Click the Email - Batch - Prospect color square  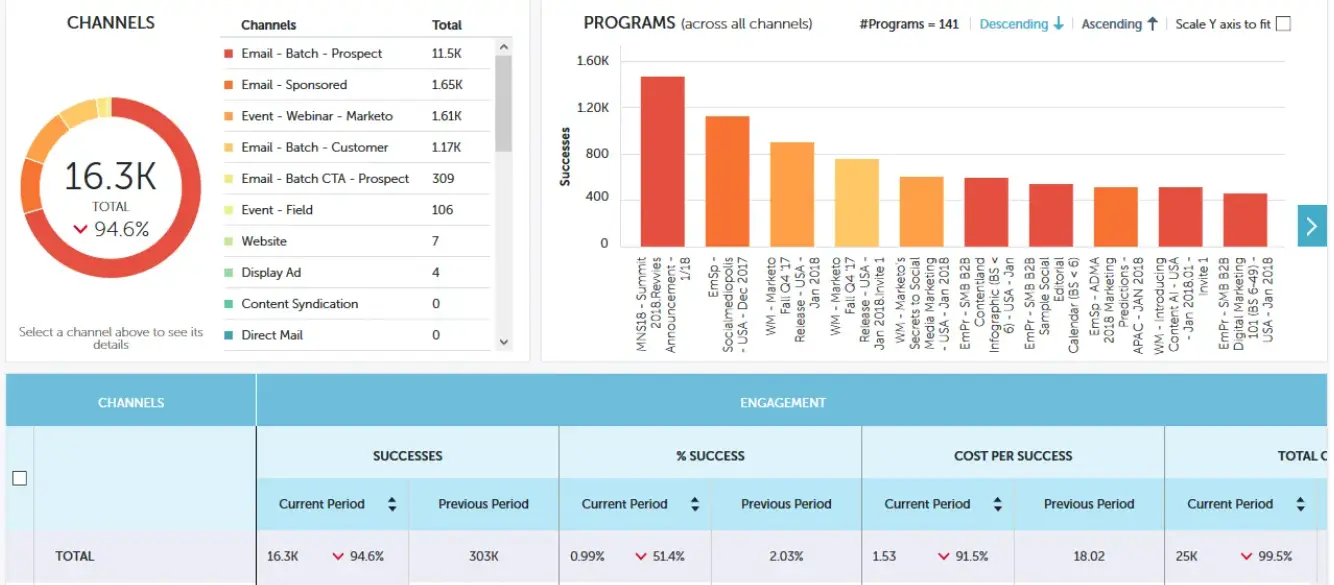point(229,54)
